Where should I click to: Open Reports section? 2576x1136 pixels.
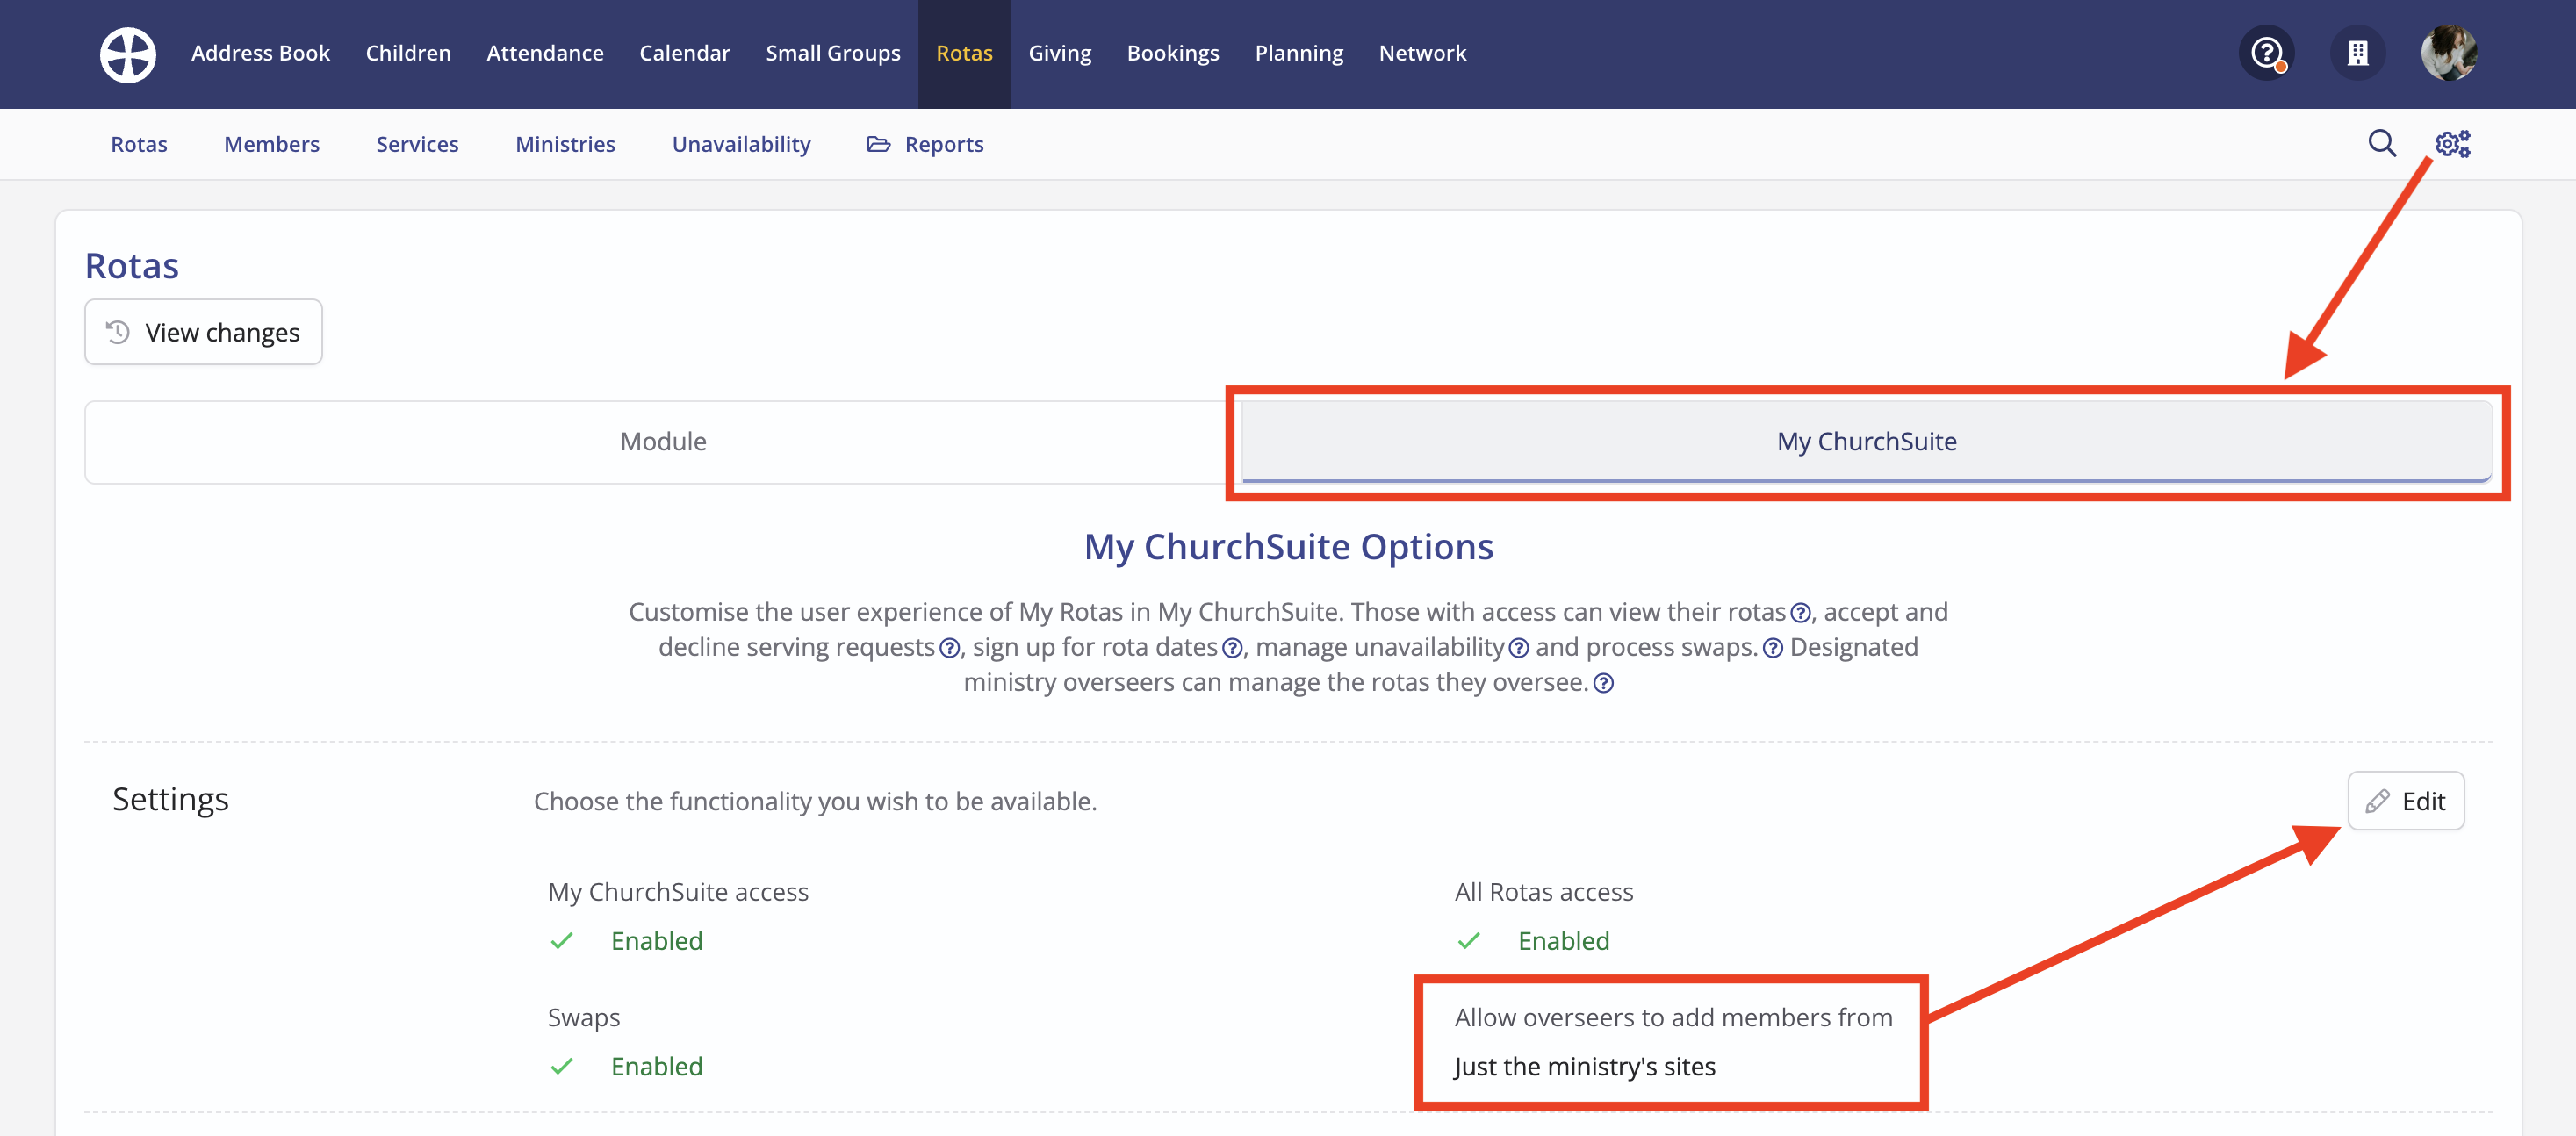click(x=925, y=144)
